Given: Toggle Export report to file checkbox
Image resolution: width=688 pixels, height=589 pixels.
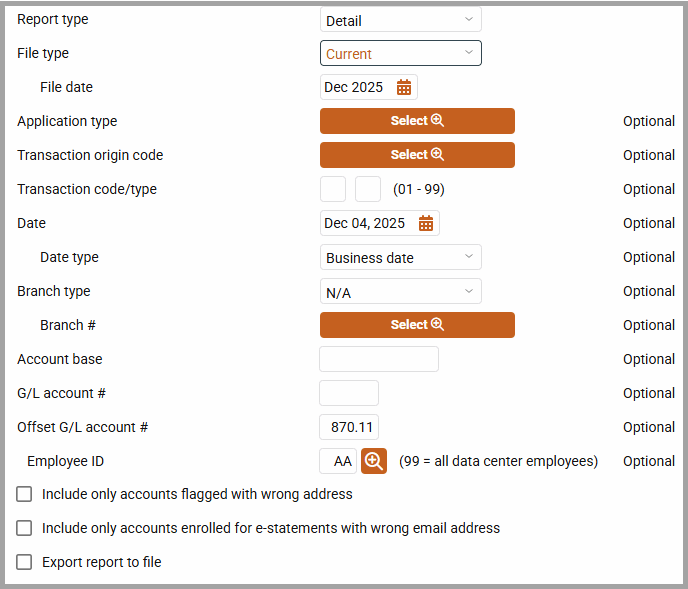Looking at the screenshot, I should click(x=25, y=562).
